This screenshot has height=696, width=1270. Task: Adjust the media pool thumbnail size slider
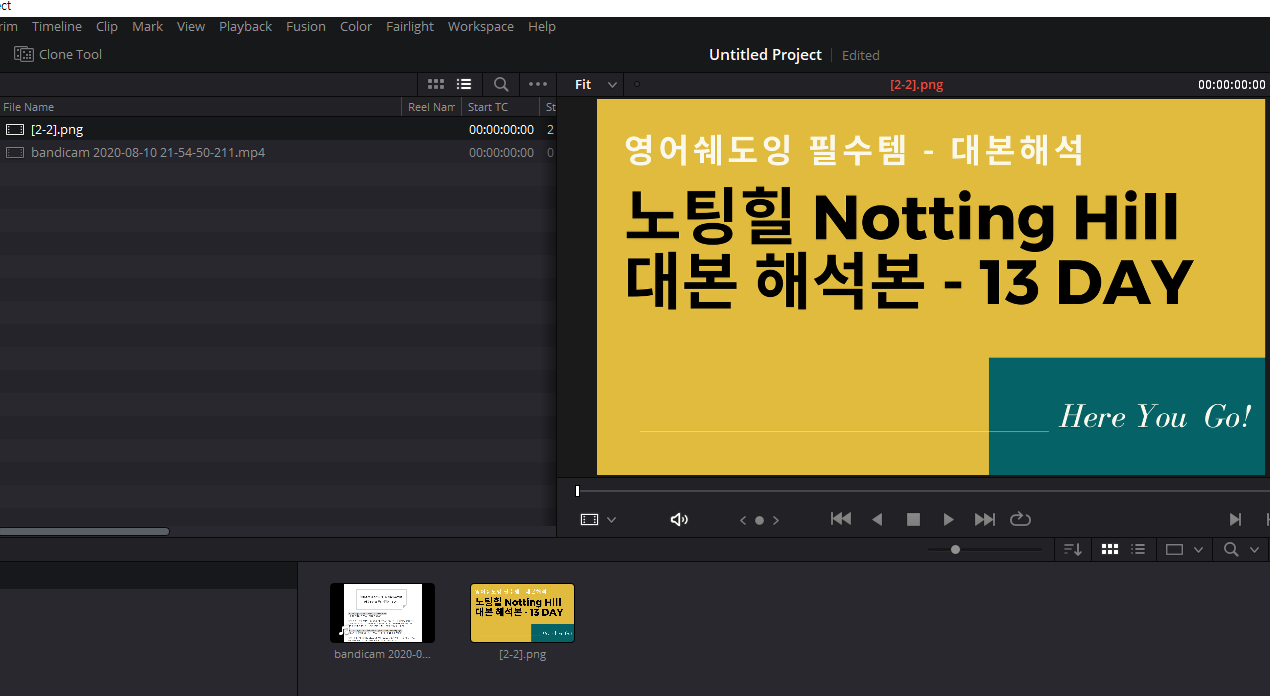[955, 549]
